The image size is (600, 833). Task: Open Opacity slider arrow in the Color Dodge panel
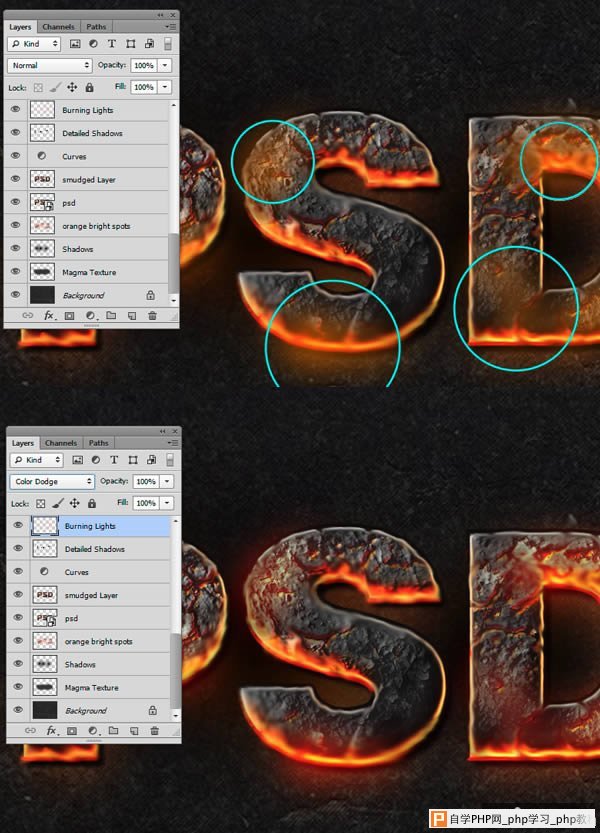(167, 481)
